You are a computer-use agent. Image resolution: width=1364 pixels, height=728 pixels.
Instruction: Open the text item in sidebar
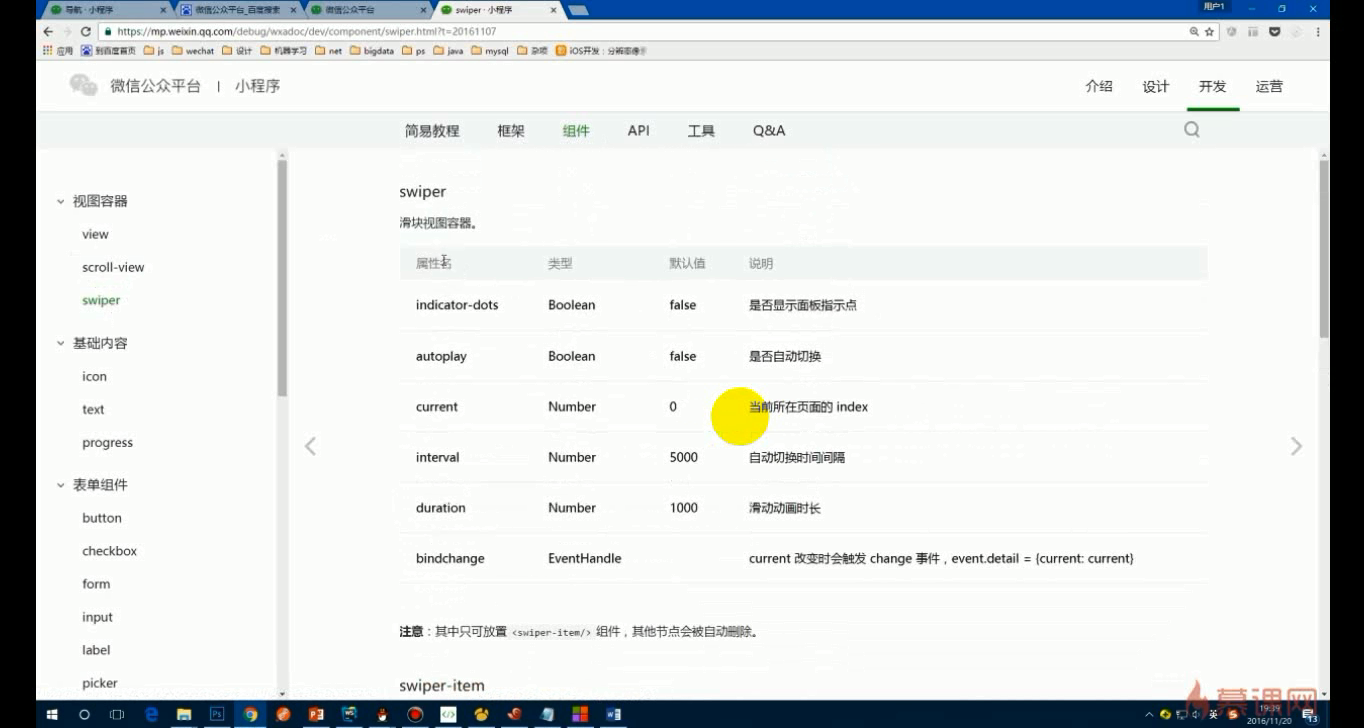click(x=93, y=409)
